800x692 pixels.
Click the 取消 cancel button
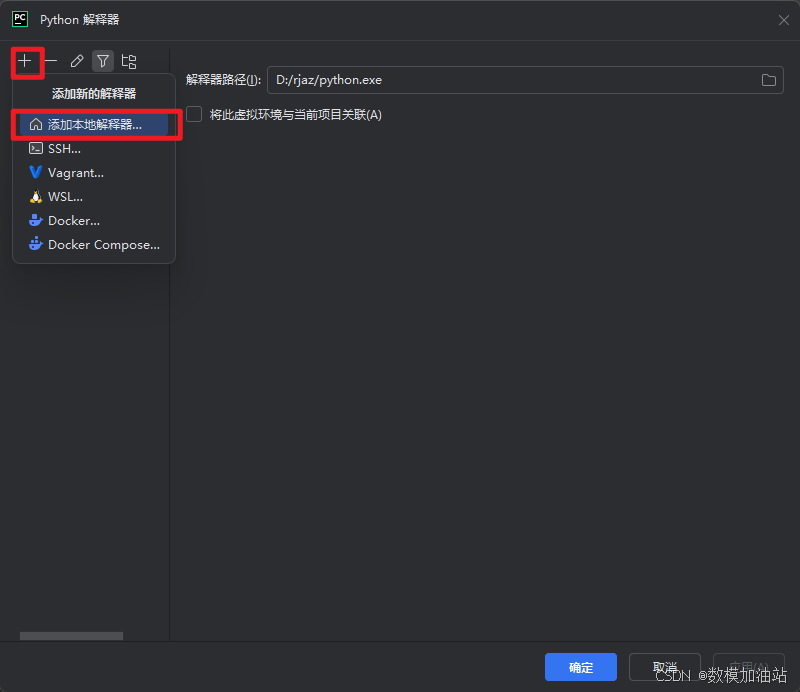[664, 667]
